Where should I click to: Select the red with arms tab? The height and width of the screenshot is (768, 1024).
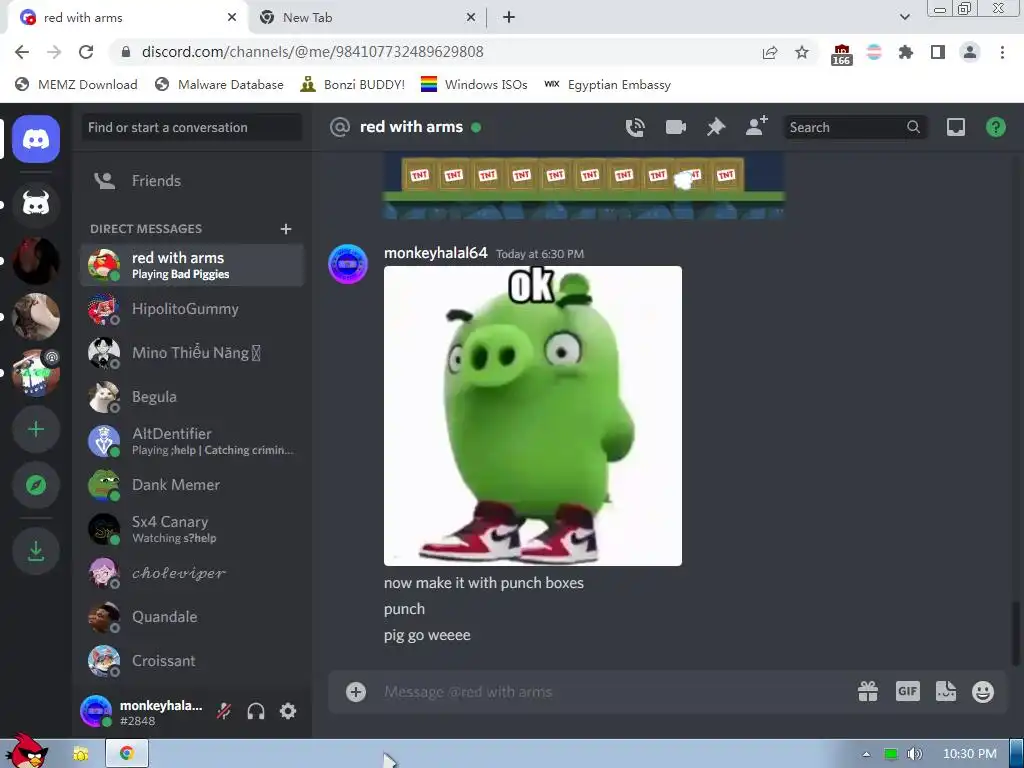pyautogui.click(x=127, y=18)
